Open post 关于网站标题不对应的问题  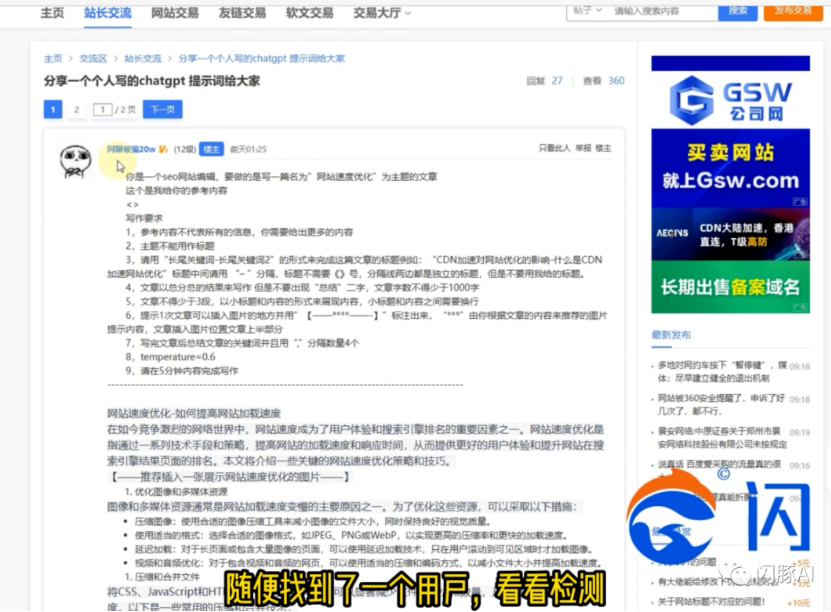click(711, 602)
